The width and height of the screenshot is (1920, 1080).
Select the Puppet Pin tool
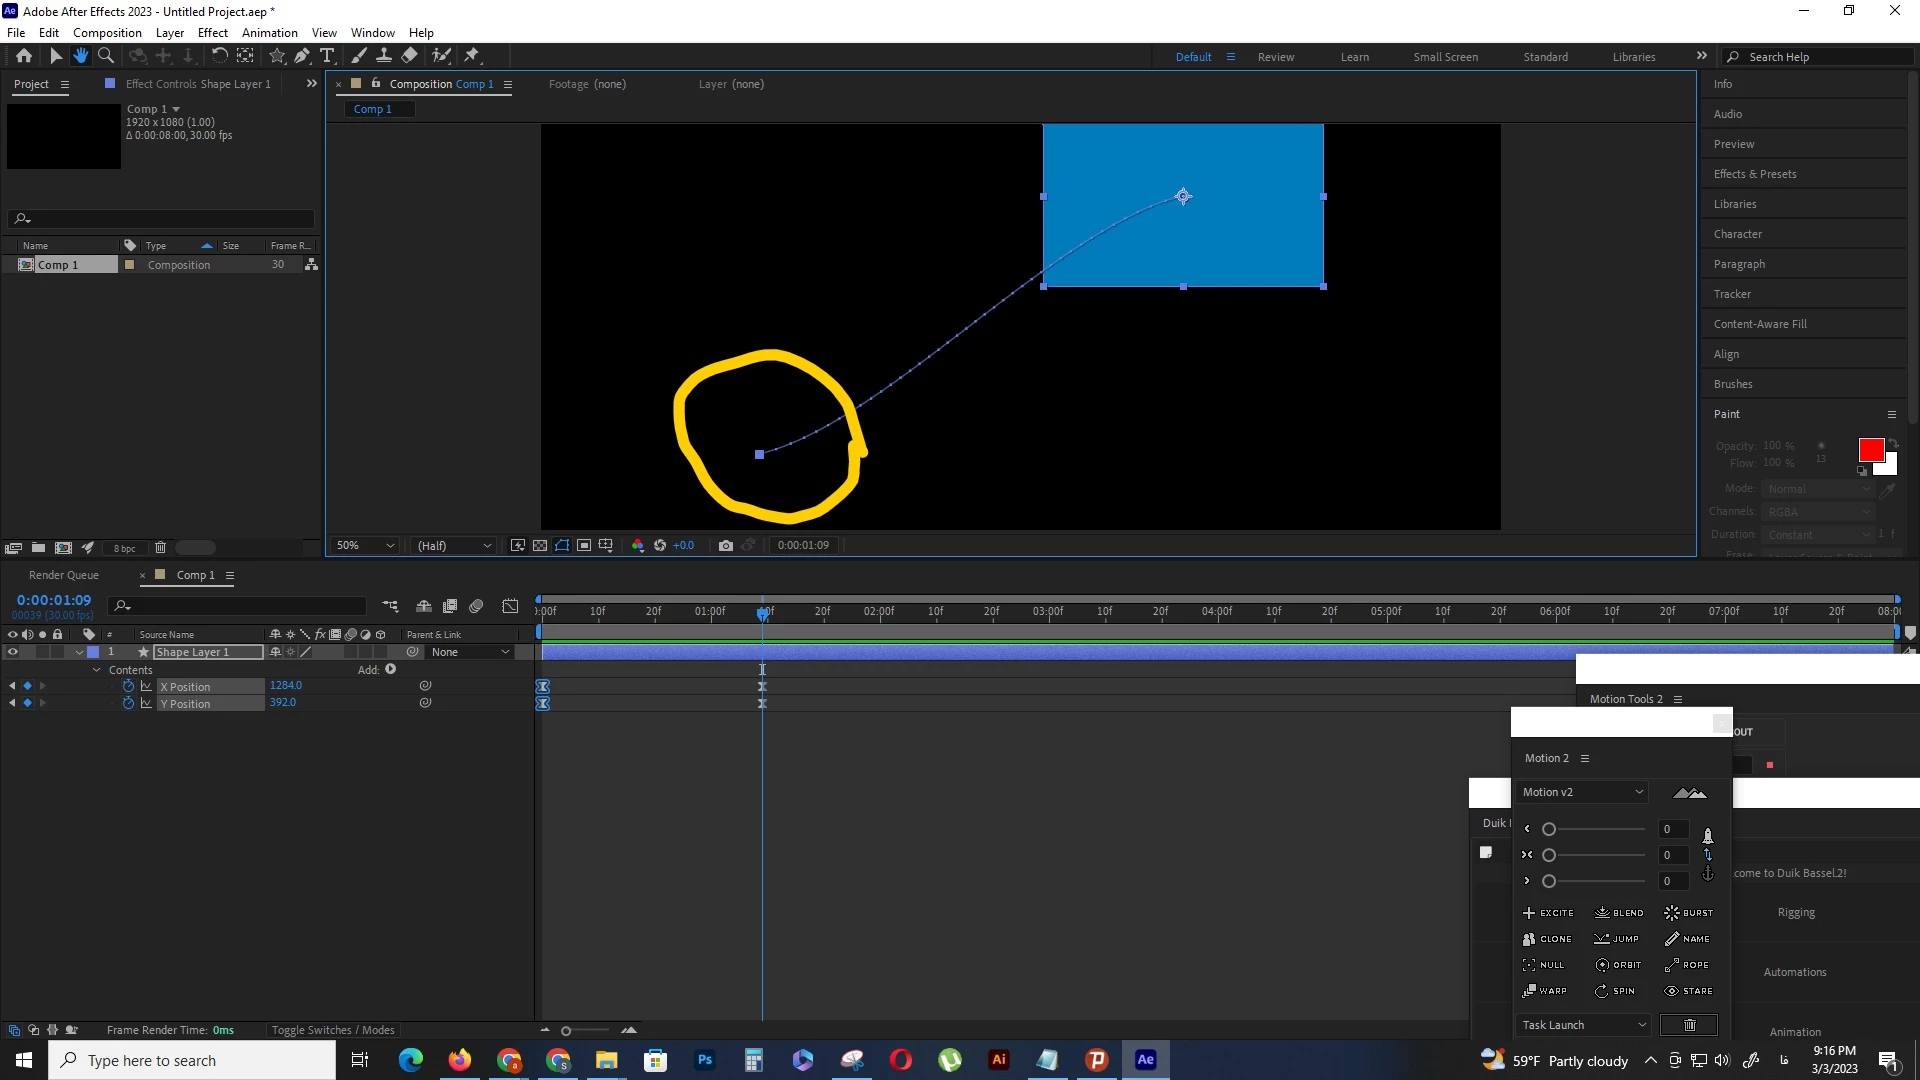(x=472, y=56)
